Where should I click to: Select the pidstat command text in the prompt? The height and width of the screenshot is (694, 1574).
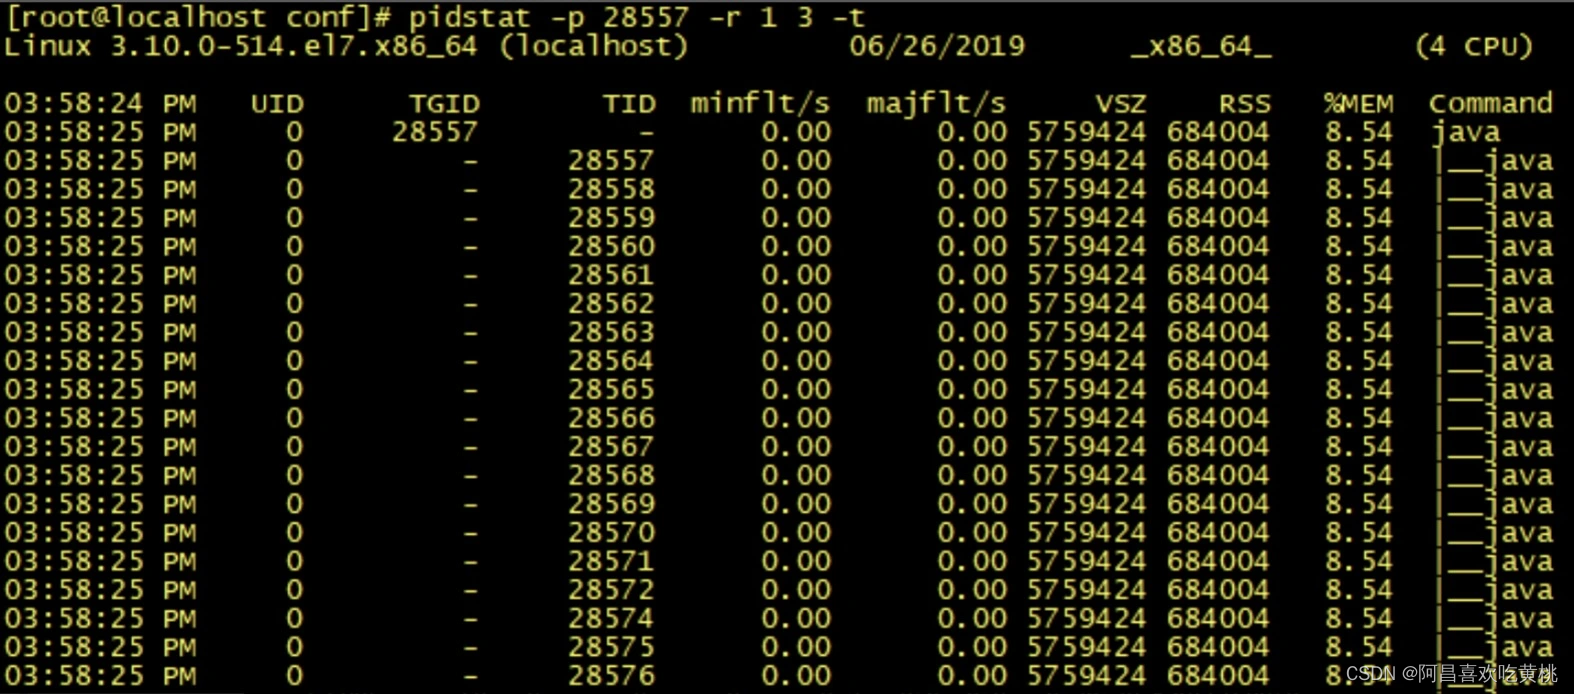tap(636, 17)
